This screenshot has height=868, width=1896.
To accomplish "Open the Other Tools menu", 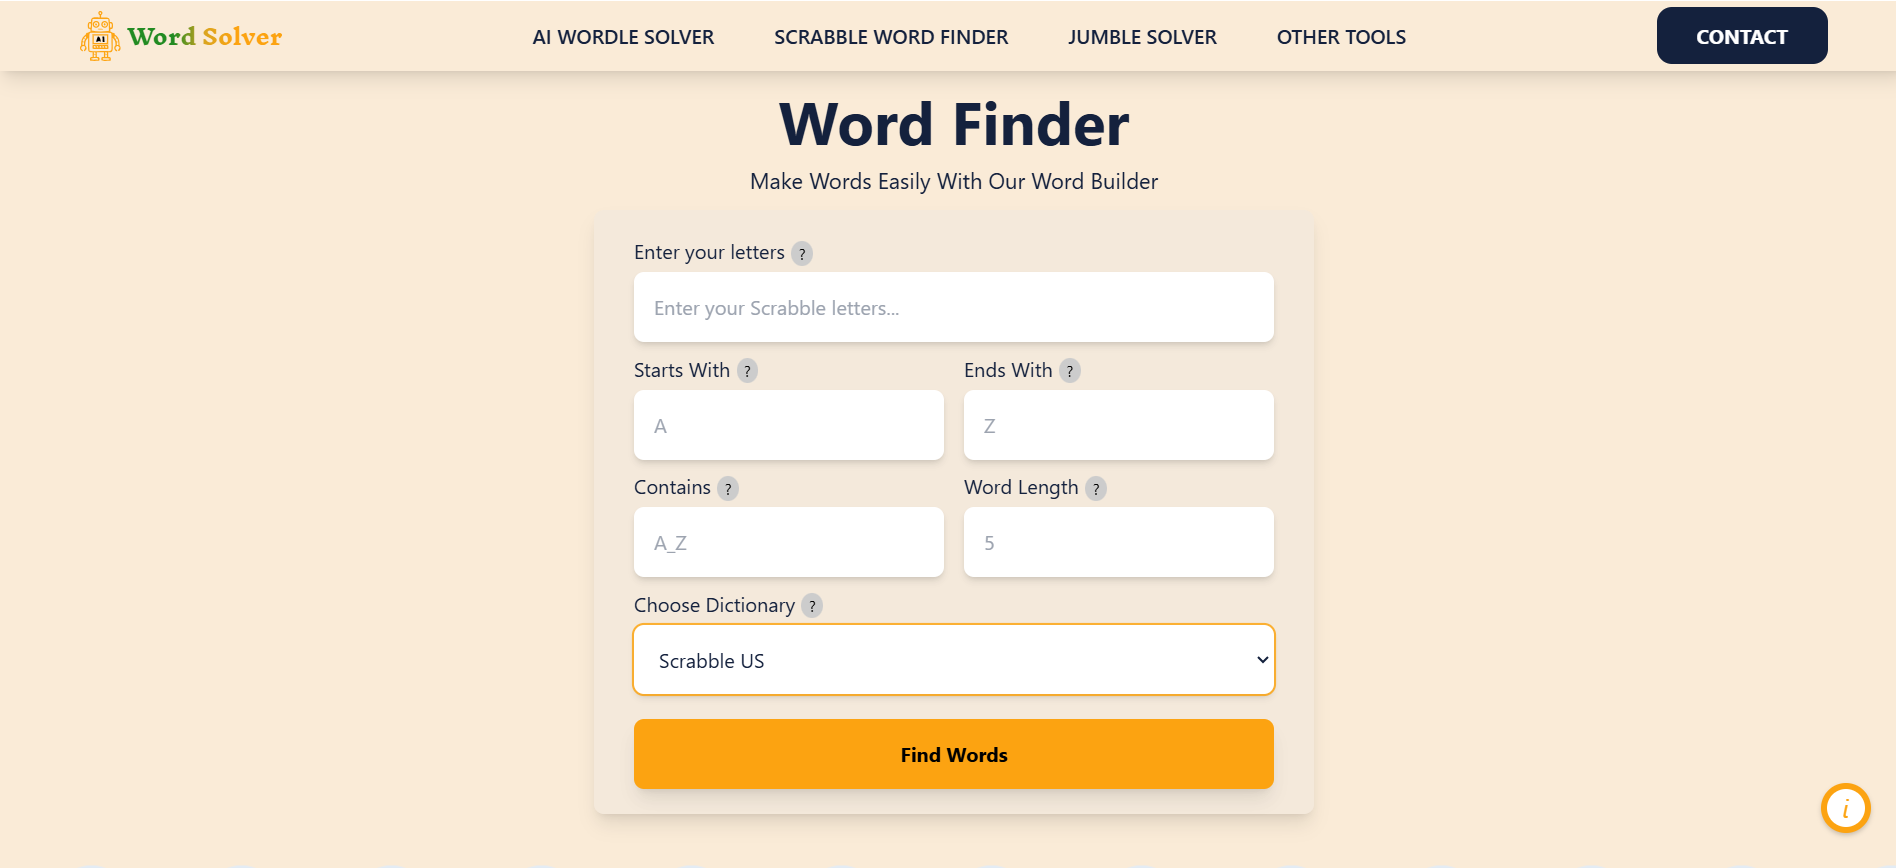I will point(1341,37).
